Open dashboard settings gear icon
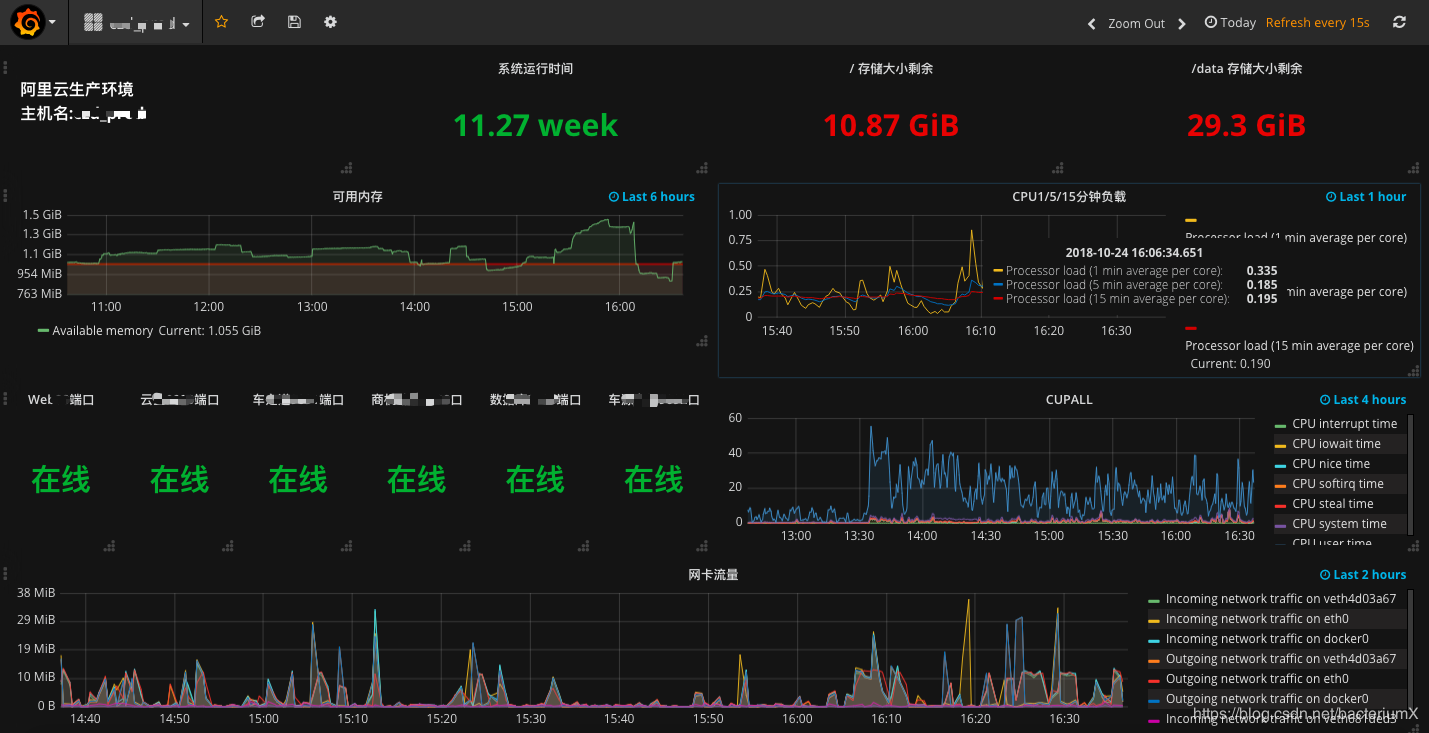The width and height of the screenshot is (1429, 733). click(x=331, y=22)
